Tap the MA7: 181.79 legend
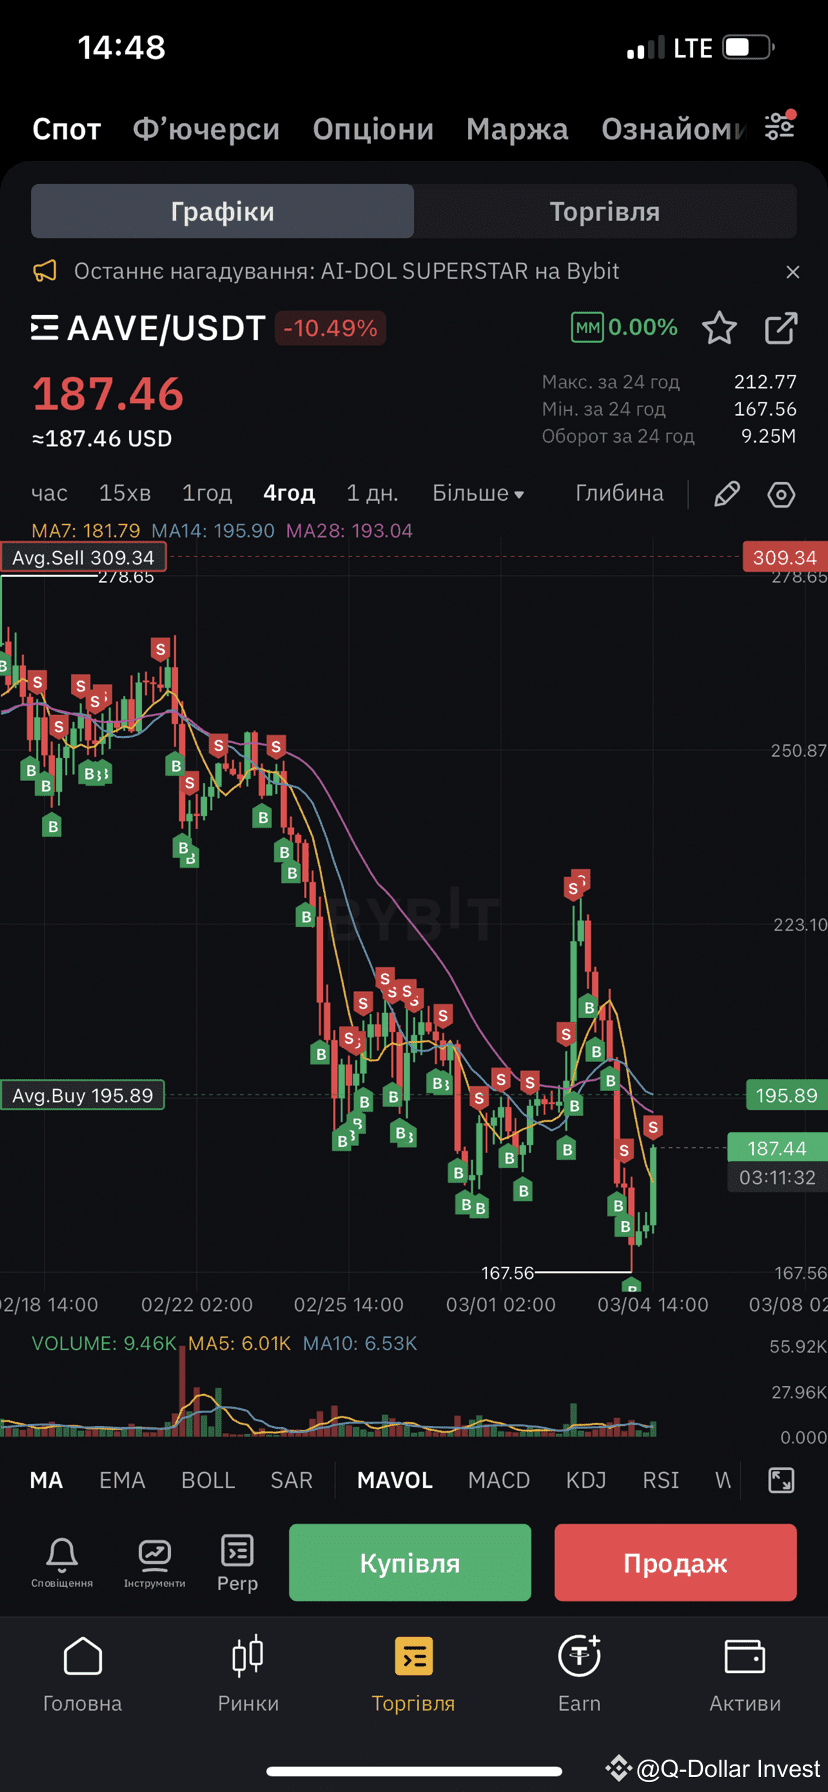 [86, 531]
